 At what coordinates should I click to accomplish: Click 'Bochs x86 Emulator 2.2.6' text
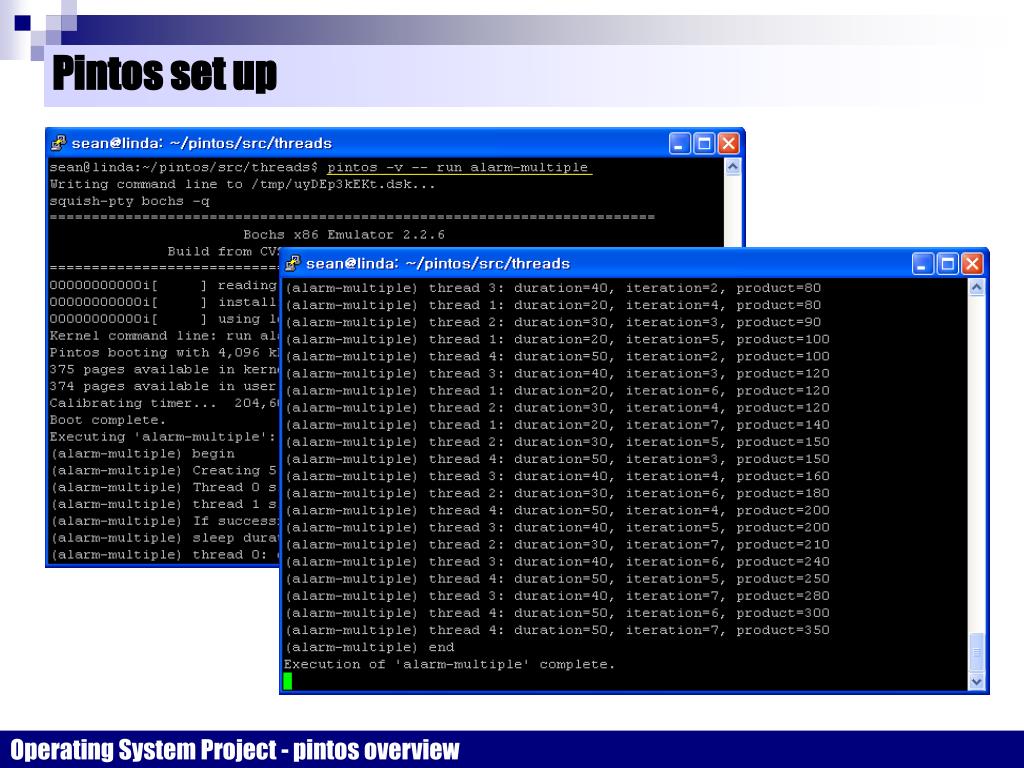tap(344, 234)
